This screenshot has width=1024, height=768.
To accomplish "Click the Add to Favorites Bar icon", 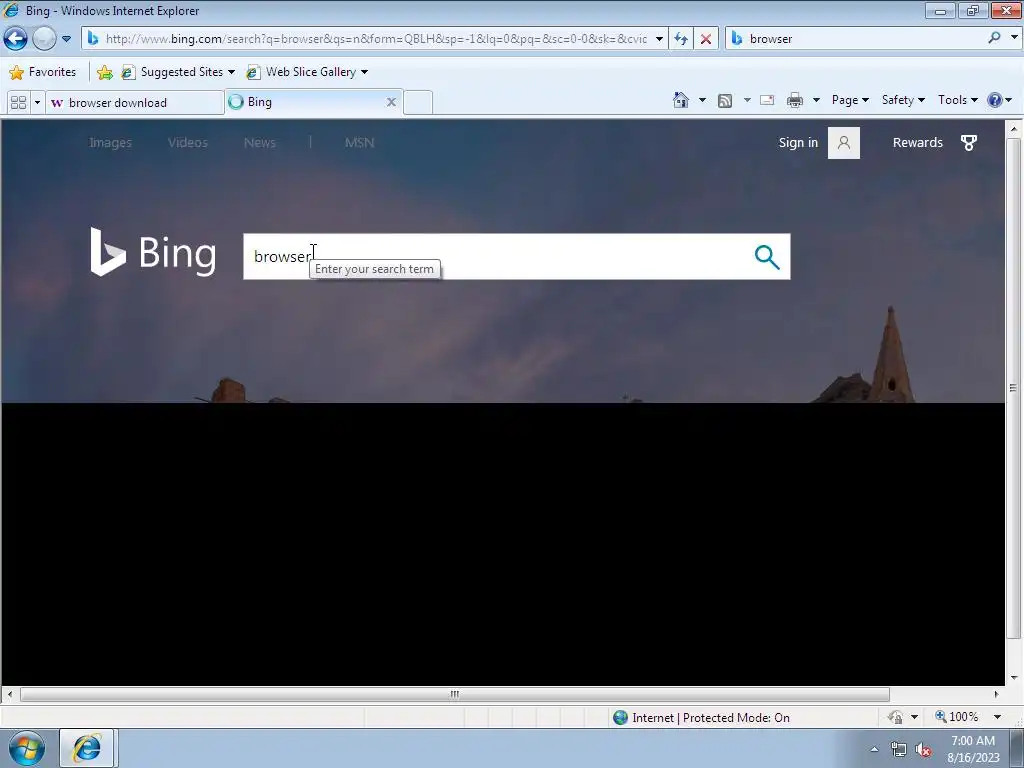I will [104, 72].
